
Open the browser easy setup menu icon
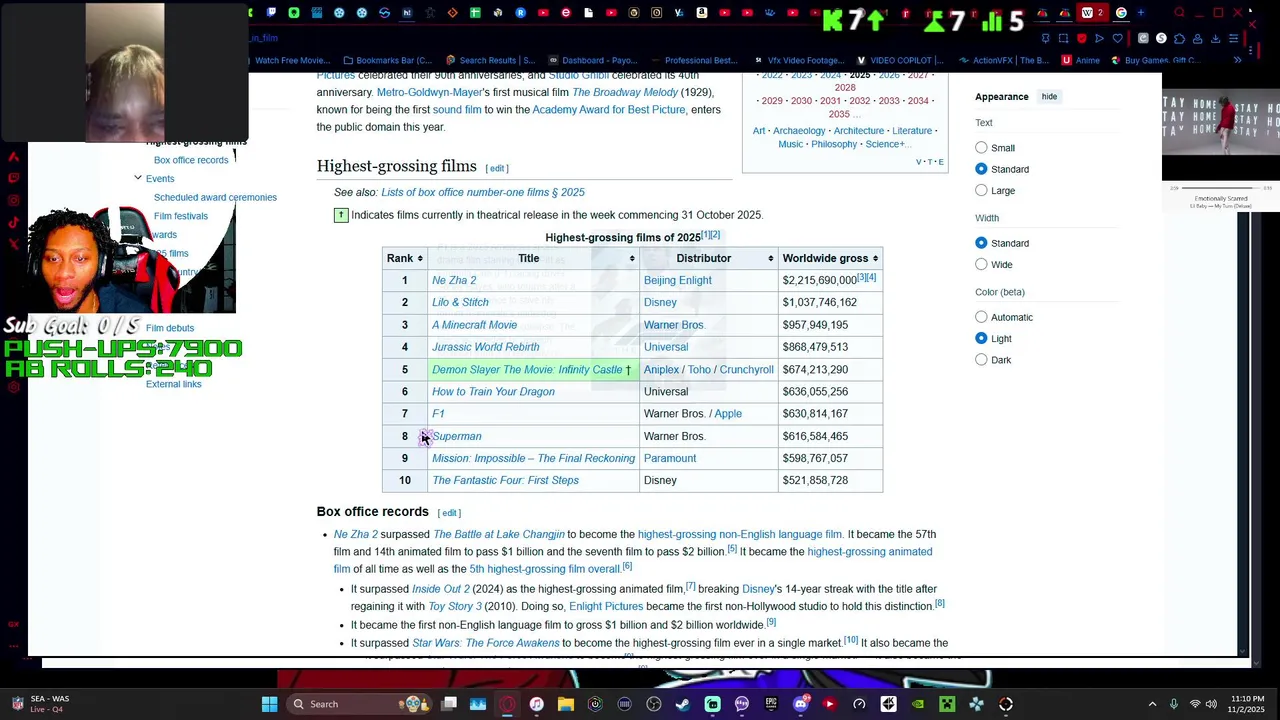(1233, 38)
